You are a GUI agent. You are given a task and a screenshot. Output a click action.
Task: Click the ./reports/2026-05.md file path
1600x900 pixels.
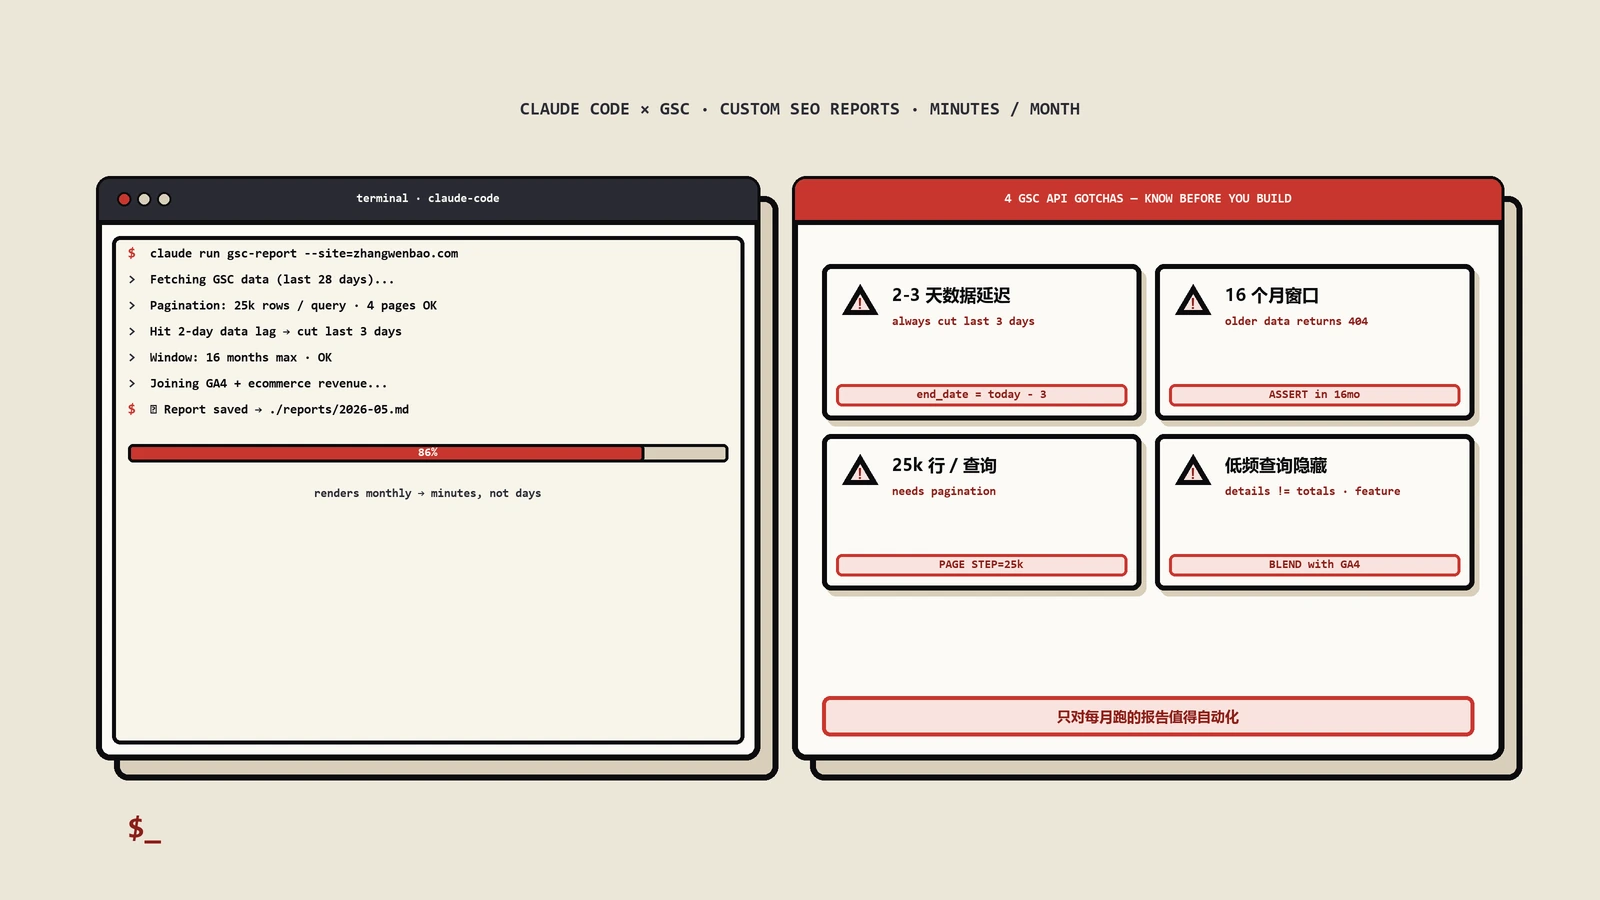[x=339, y=409]
